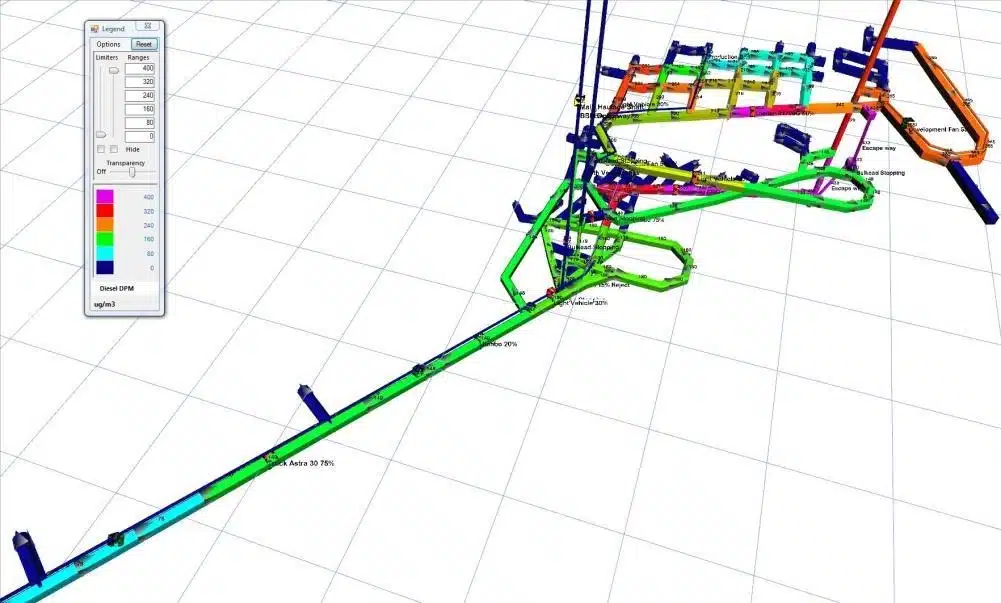Click the Transparency slider handle

coord(132,170)
